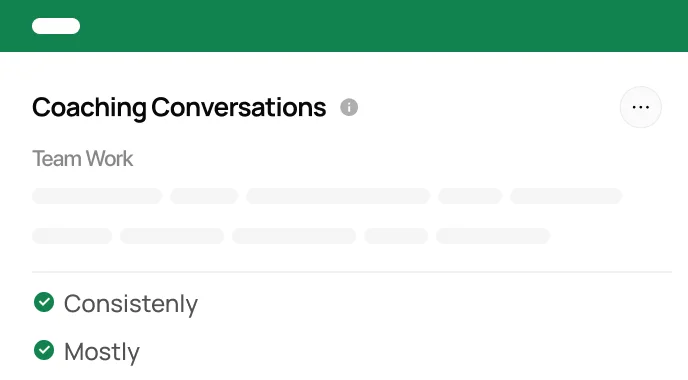This screenshot has width=688, height=380.
Task: Click last placeholder bar in lower skeleton row
Action: [493, 236]
